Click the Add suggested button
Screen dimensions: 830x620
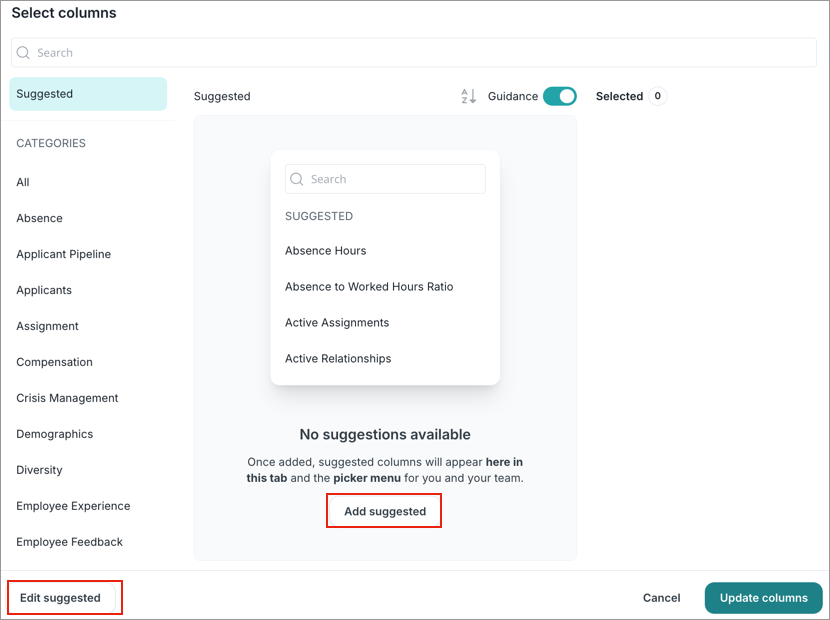coord(385,511)
